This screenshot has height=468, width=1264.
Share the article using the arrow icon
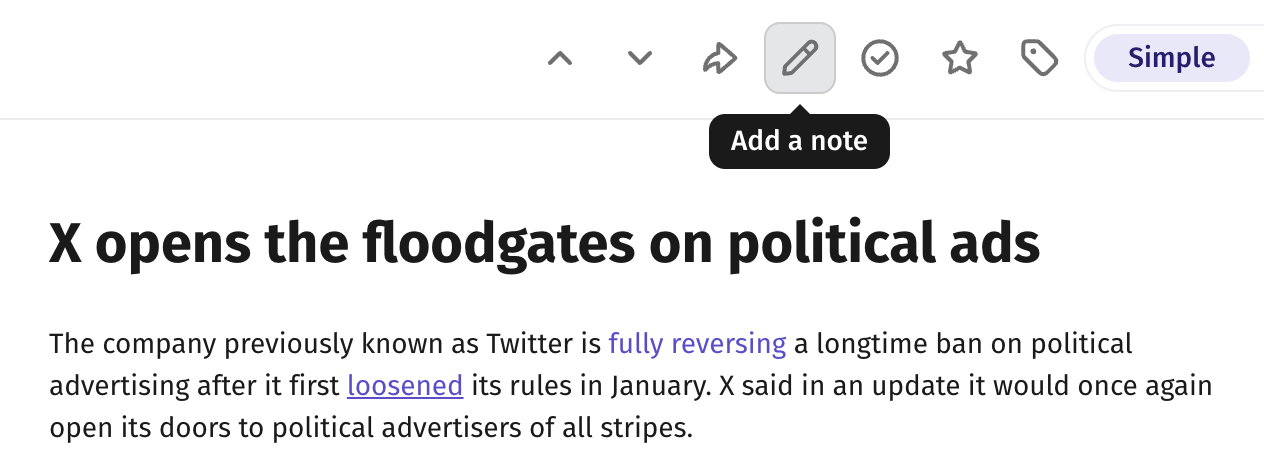[x=720, y=58]
